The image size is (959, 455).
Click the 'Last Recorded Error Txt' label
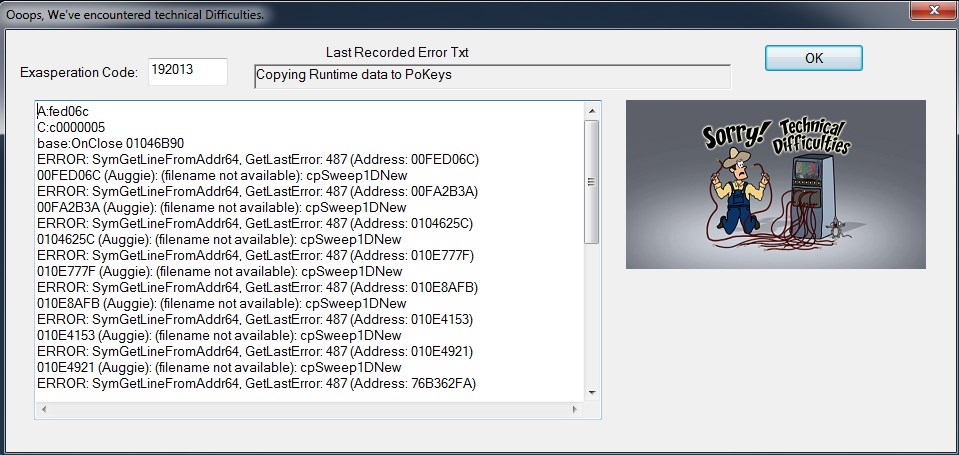(x=397, y=52)
